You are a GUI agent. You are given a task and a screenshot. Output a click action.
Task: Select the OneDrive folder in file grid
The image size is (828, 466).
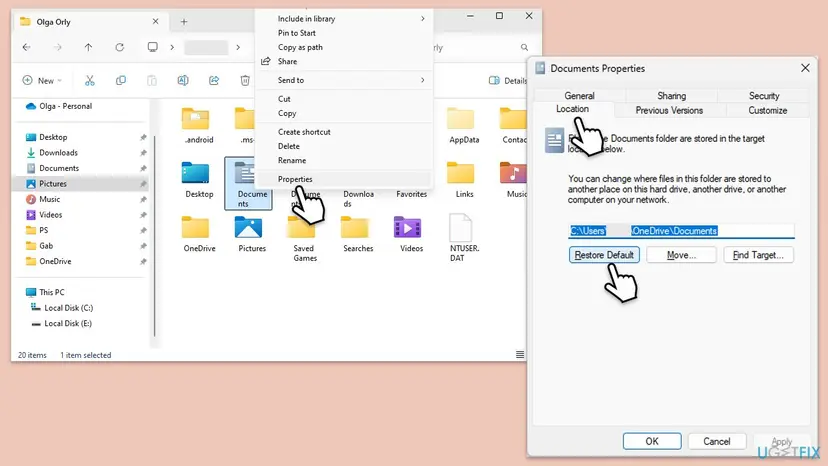click(x=199, y=234)
